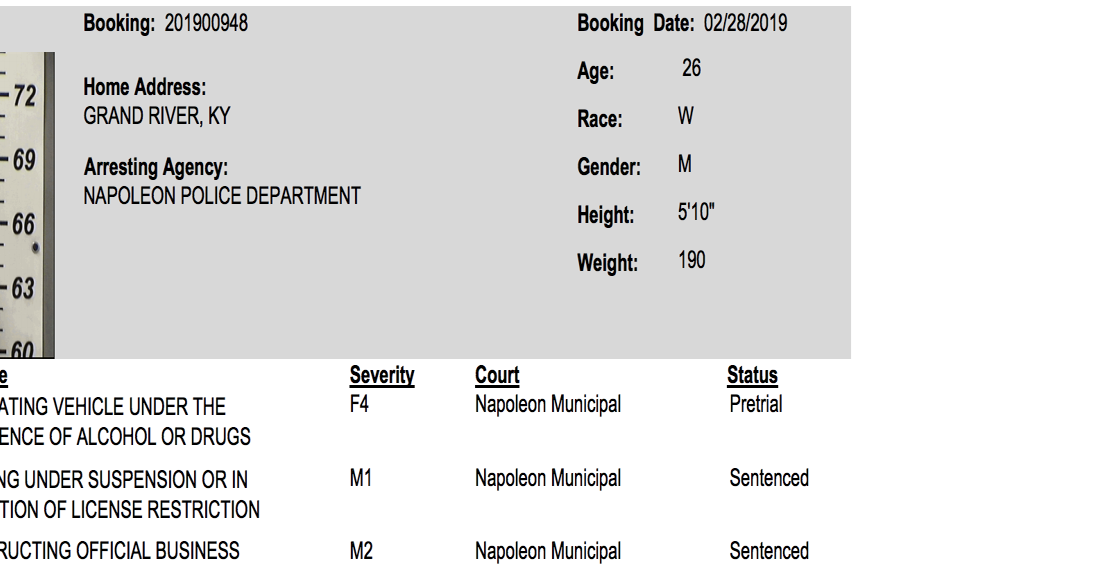Screen dimensions: 1101x578
Task: Click the weight value 190
Action: [692, 261]
